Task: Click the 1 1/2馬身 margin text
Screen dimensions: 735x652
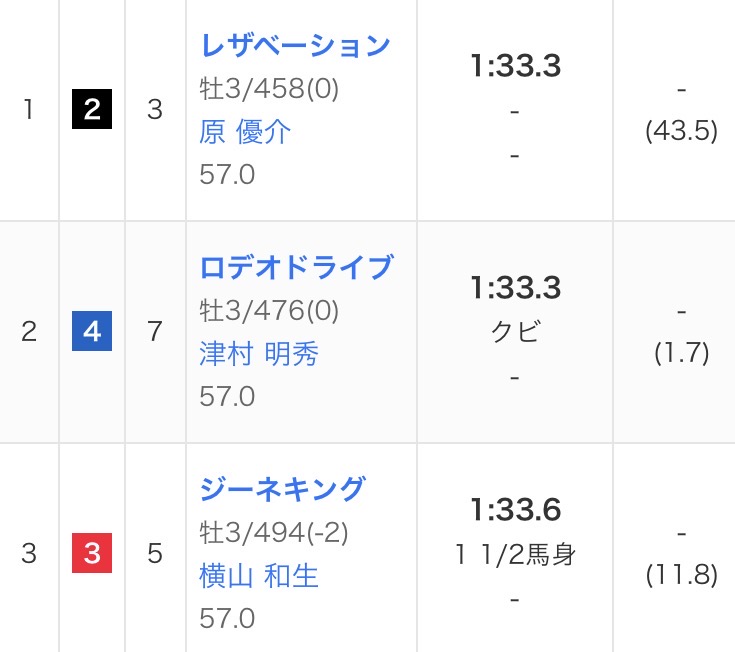Action: (515, 555)
